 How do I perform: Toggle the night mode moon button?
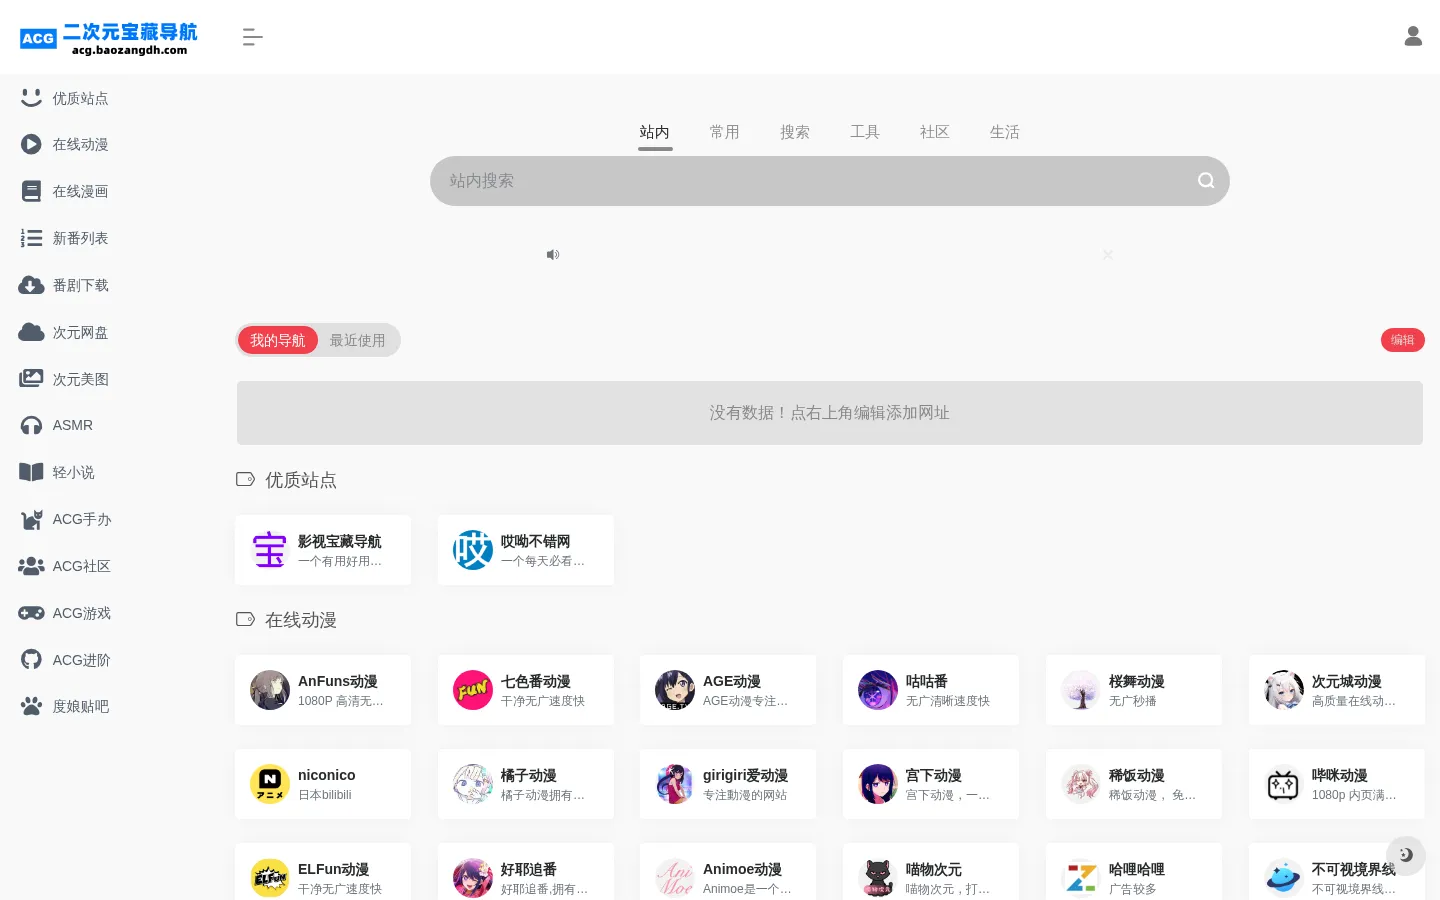[1406, 855]
